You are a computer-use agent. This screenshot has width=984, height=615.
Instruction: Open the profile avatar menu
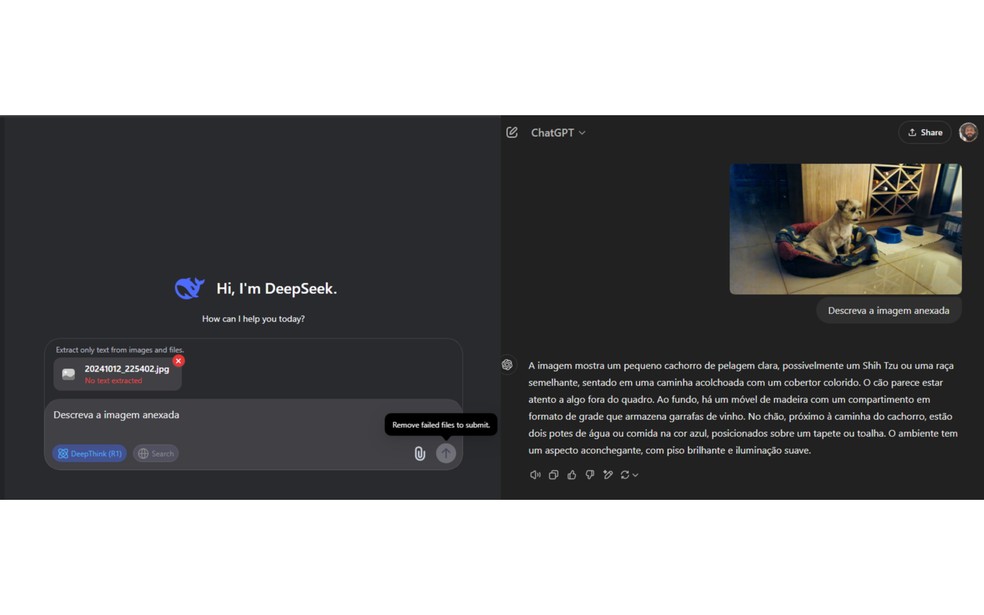tap(967, 132)
